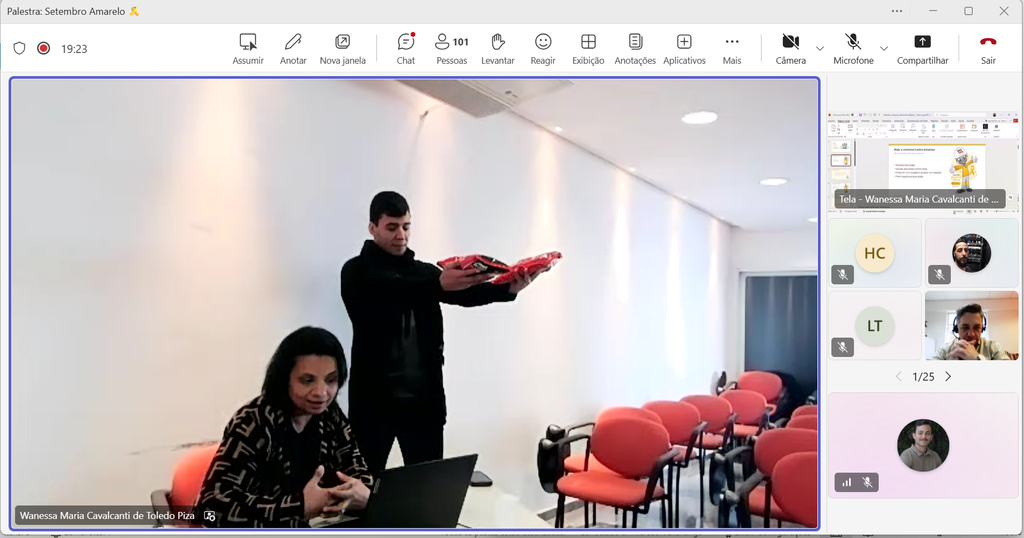1024x538 pixels.
Task: Open in Nova janela
Action: pyautogui.click(x=342, y=49)
